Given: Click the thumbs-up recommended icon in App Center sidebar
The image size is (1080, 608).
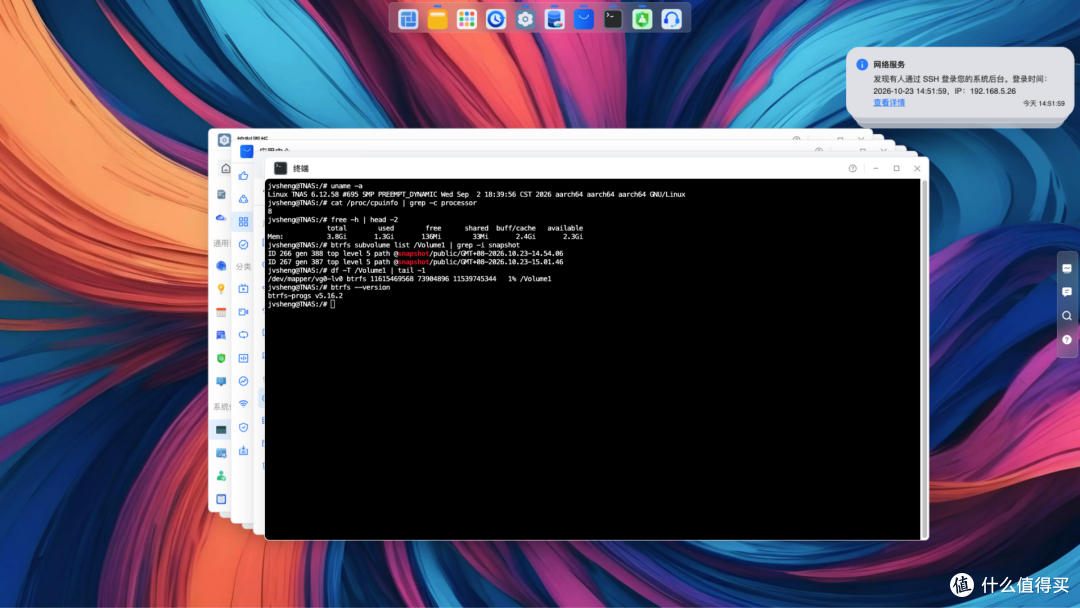Looking at the screenshot, I should pyautogui.click(x=243, y=176).
